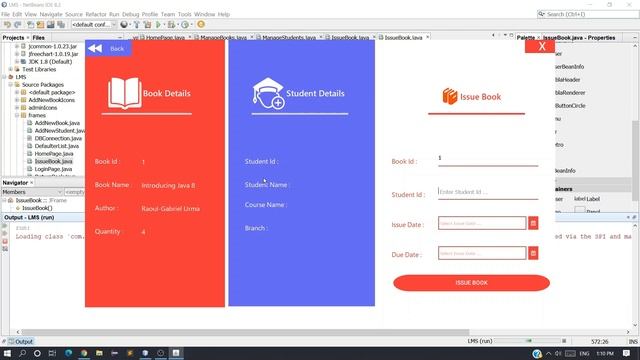Click the Clean and Build icon
This screenshot has width=640, height=360.
coord(147,25)
